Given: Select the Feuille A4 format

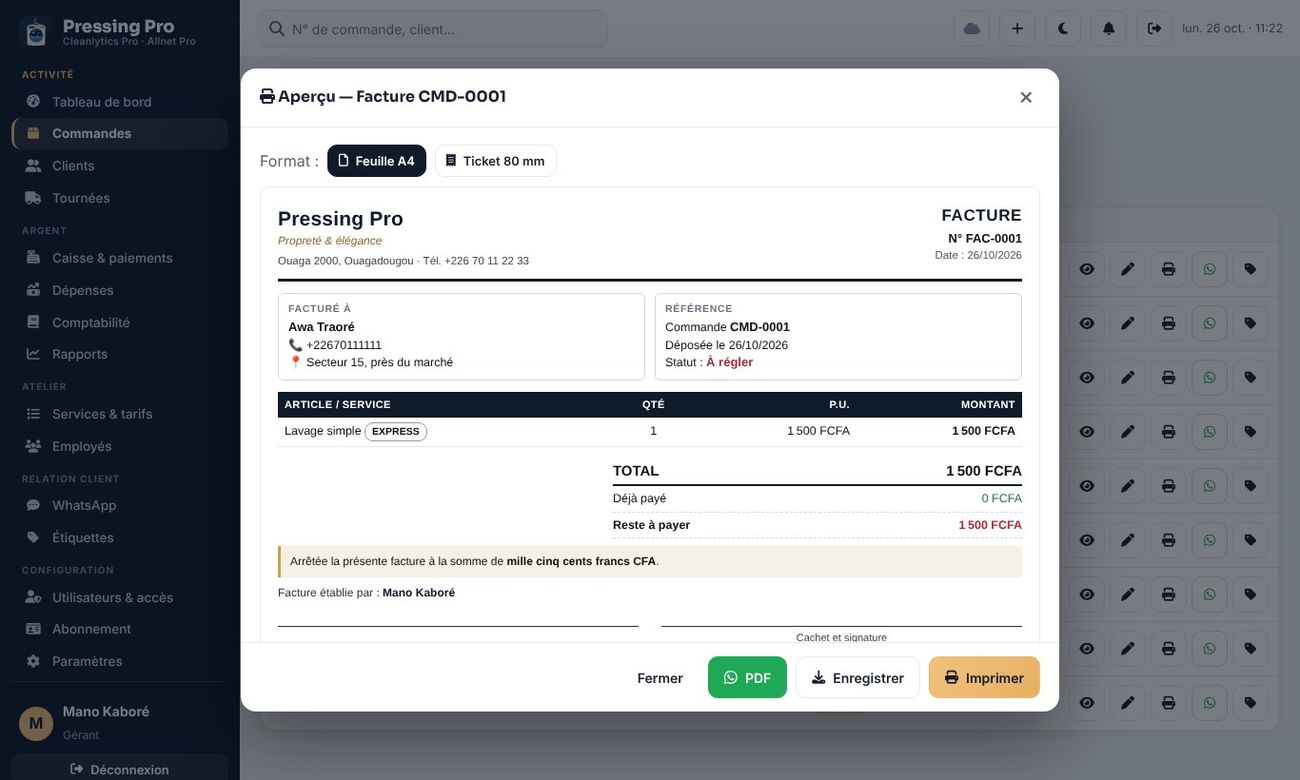Looking at the screenshot, I should coord(377,161).
